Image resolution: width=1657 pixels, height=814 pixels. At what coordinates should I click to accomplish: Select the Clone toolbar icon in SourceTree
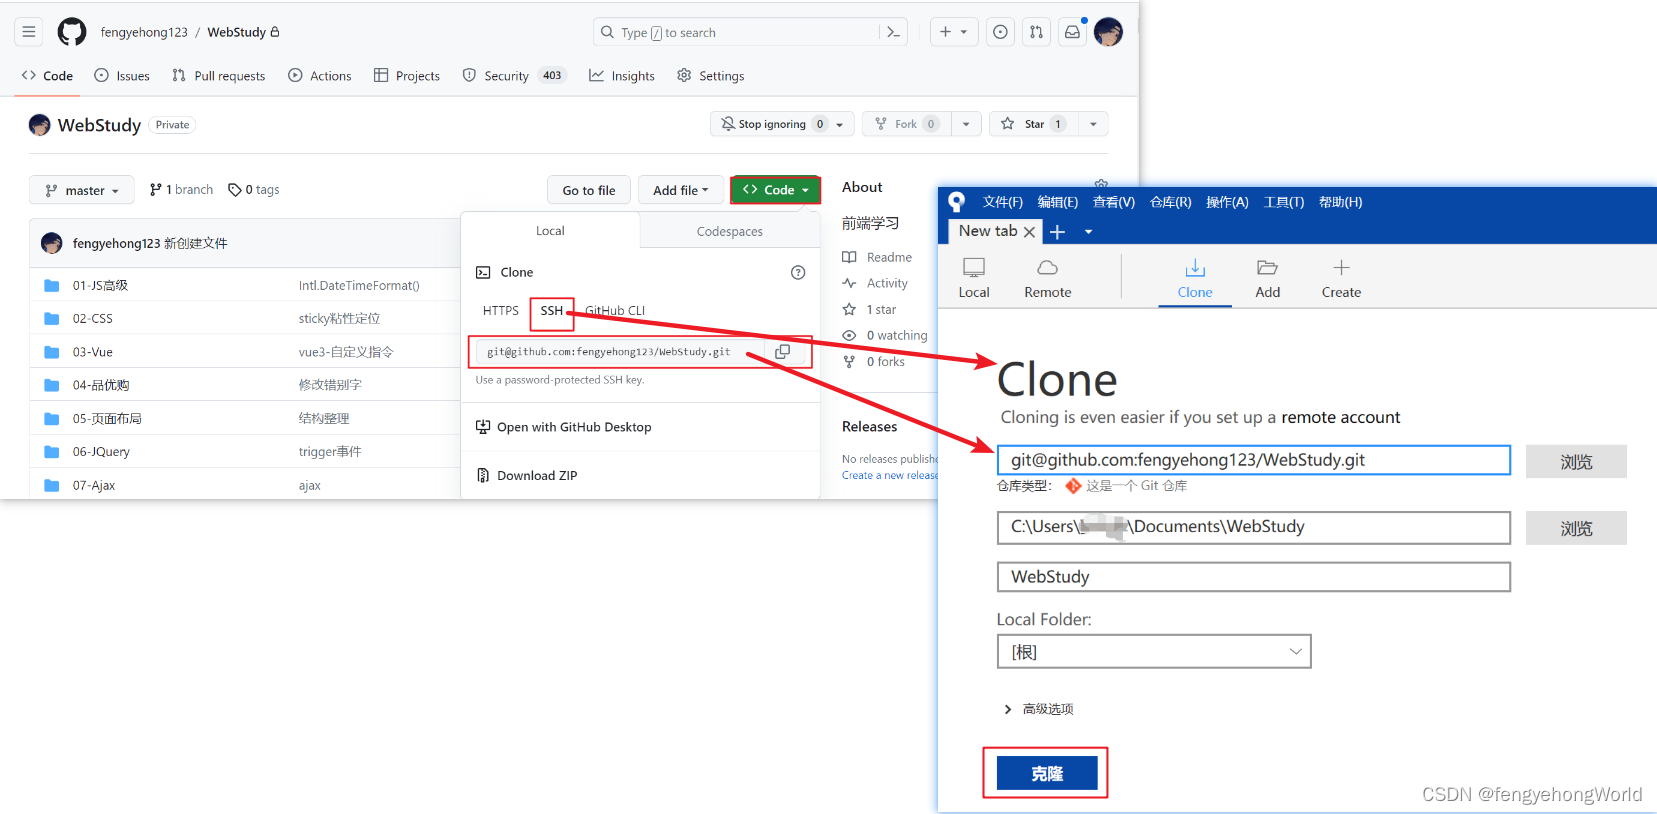pyautogui.click(x=1195, y=278)
